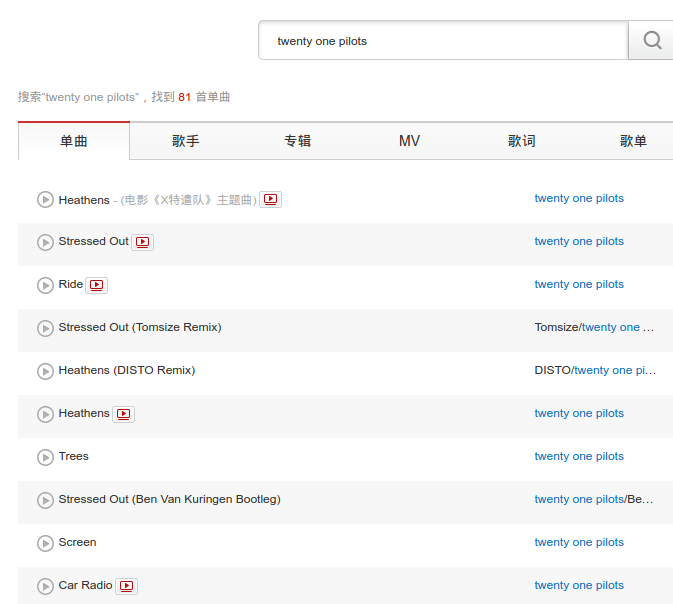
Task: Open Stressed Out song title
Action: click(x=94, y=241)
